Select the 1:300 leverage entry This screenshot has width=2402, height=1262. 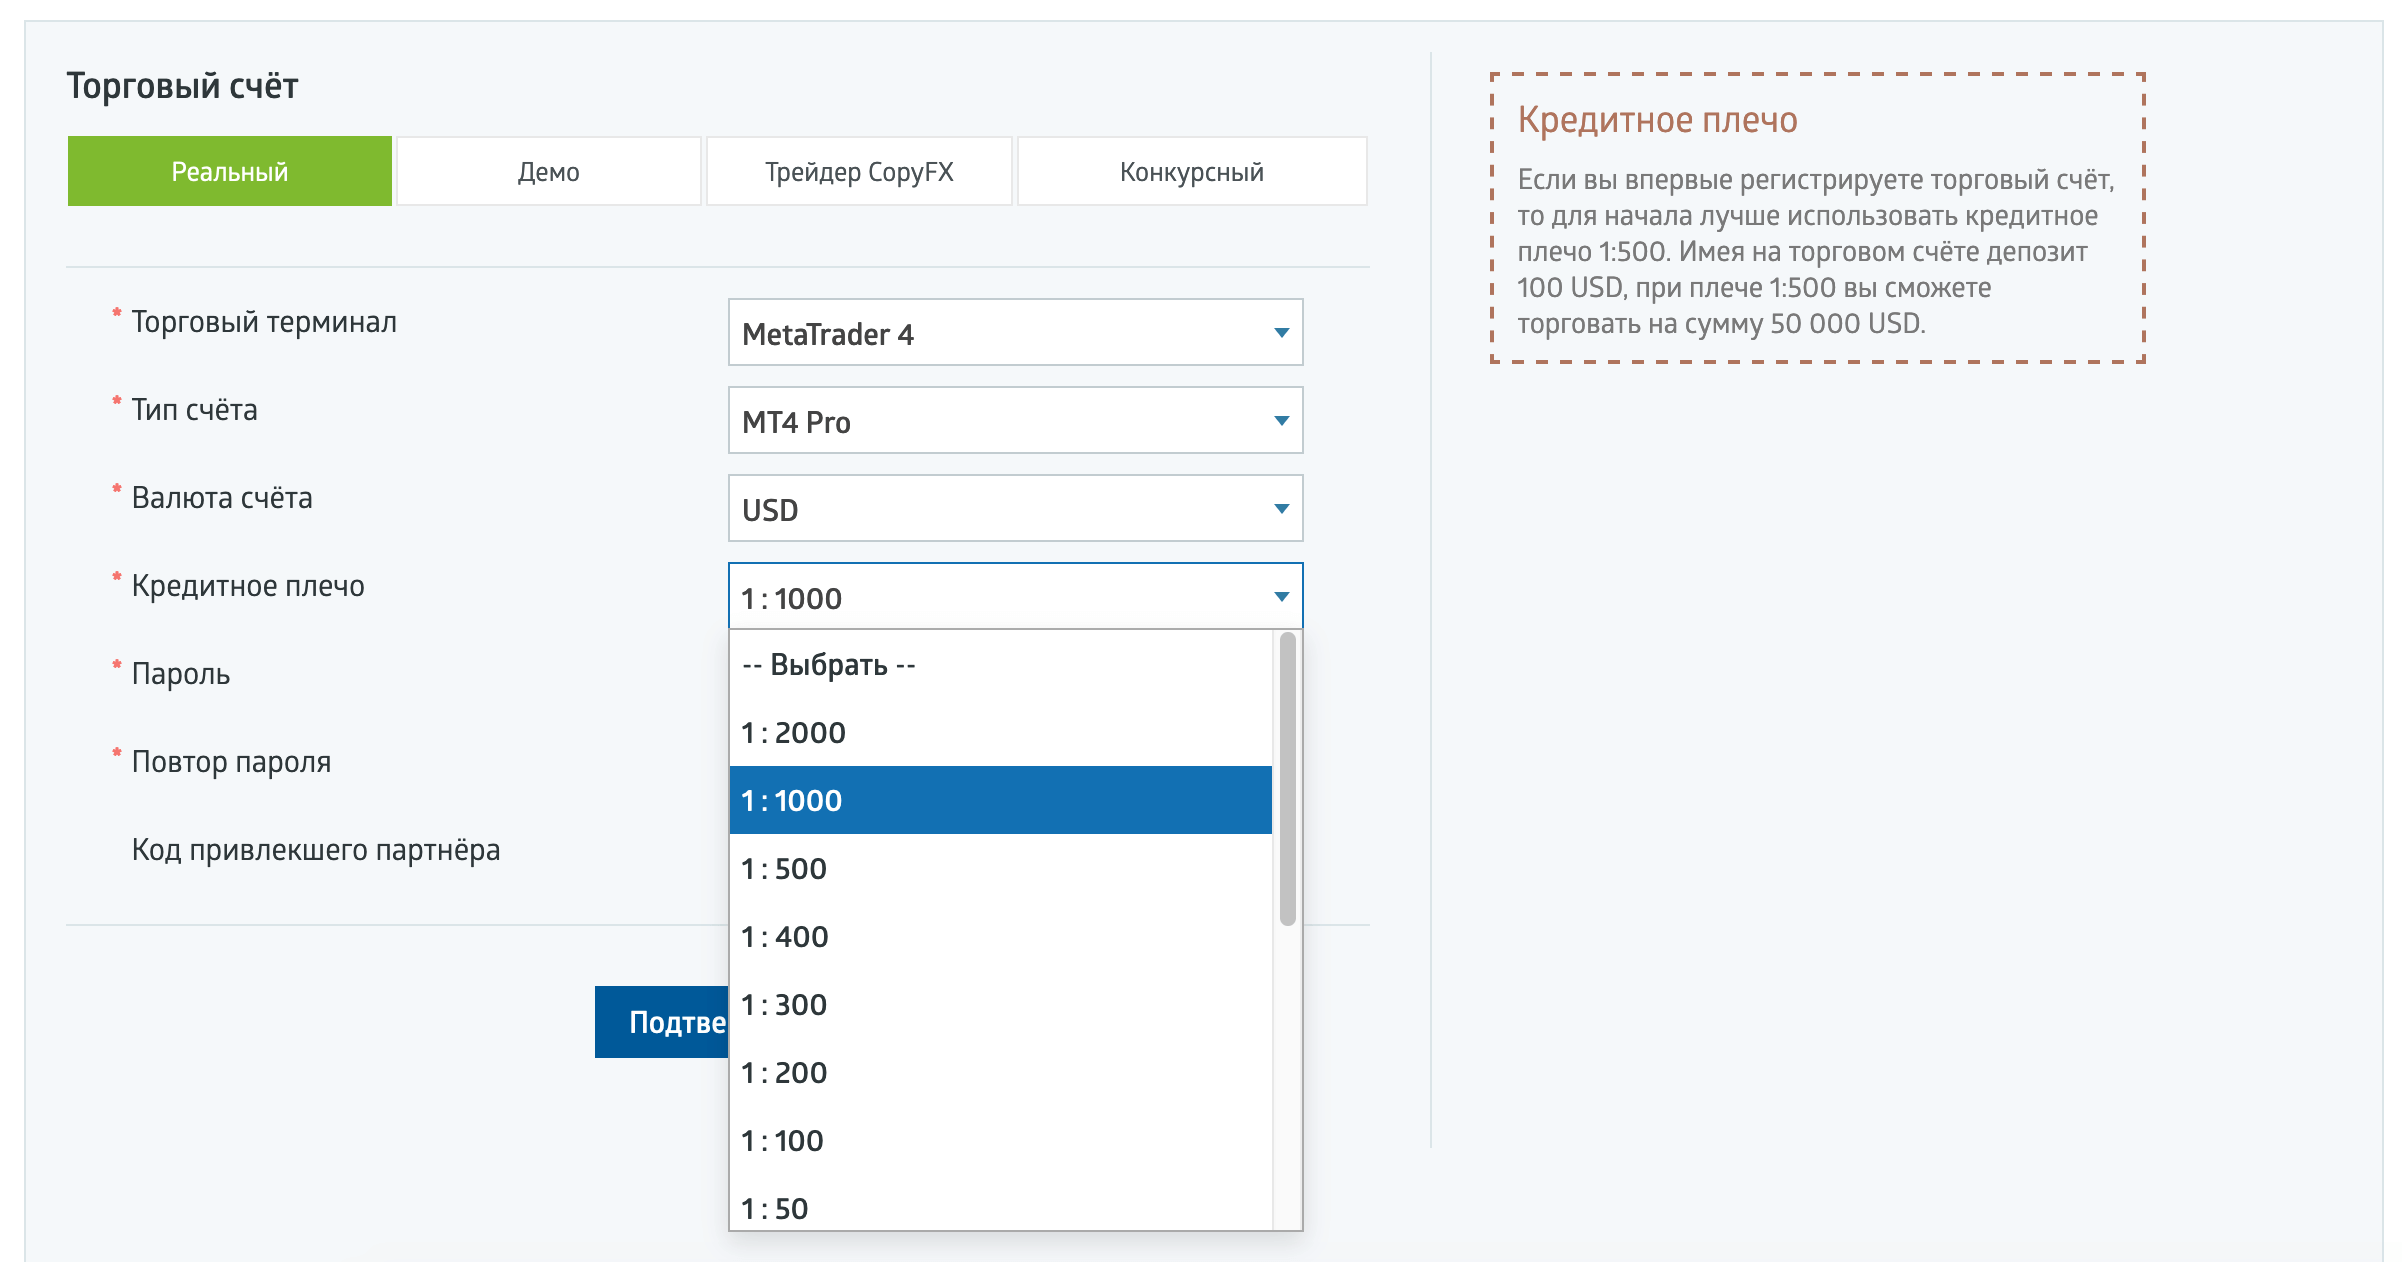pyautogui.click(x=1000, y=1005)
